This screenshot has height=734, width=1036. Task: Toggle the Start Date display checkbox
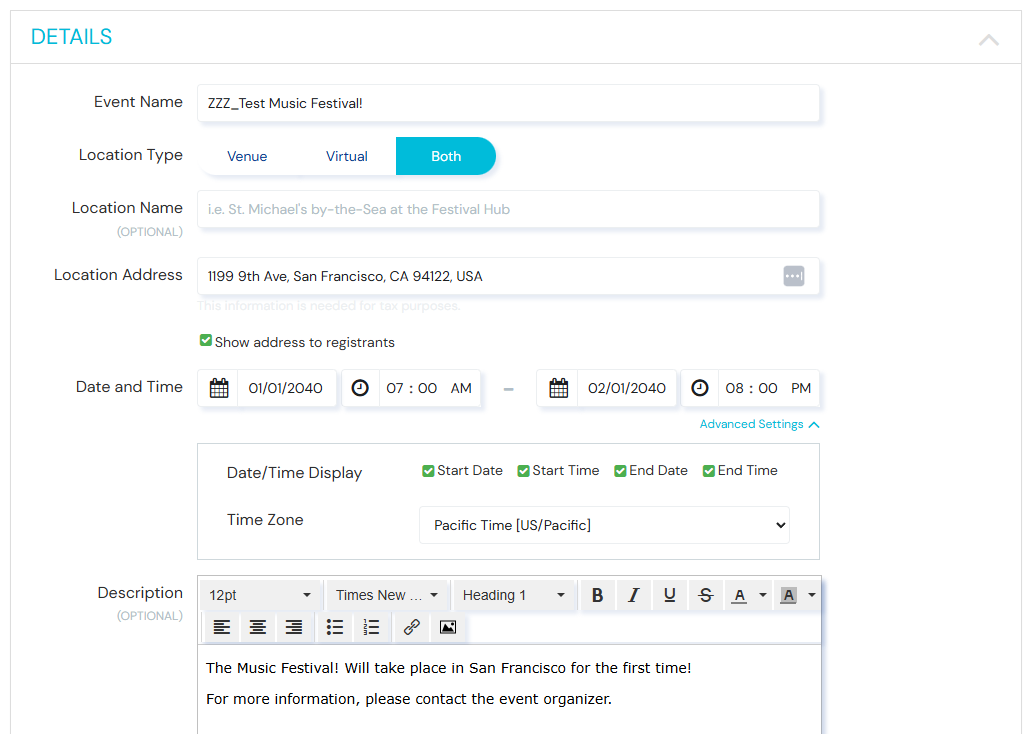[428, 471]
